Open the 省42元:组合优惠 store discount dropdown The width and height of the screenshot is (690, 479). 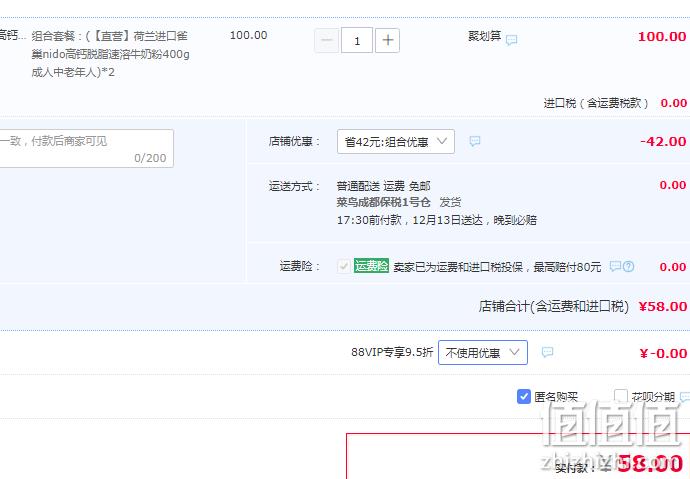point(396,142)
